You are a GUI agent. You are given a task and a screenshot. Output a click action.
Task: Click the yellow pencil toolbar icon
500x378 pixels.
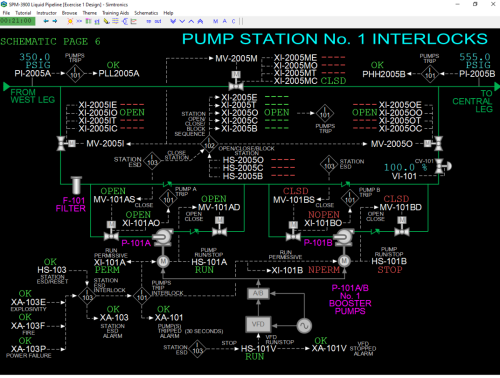tap(106, 21)
